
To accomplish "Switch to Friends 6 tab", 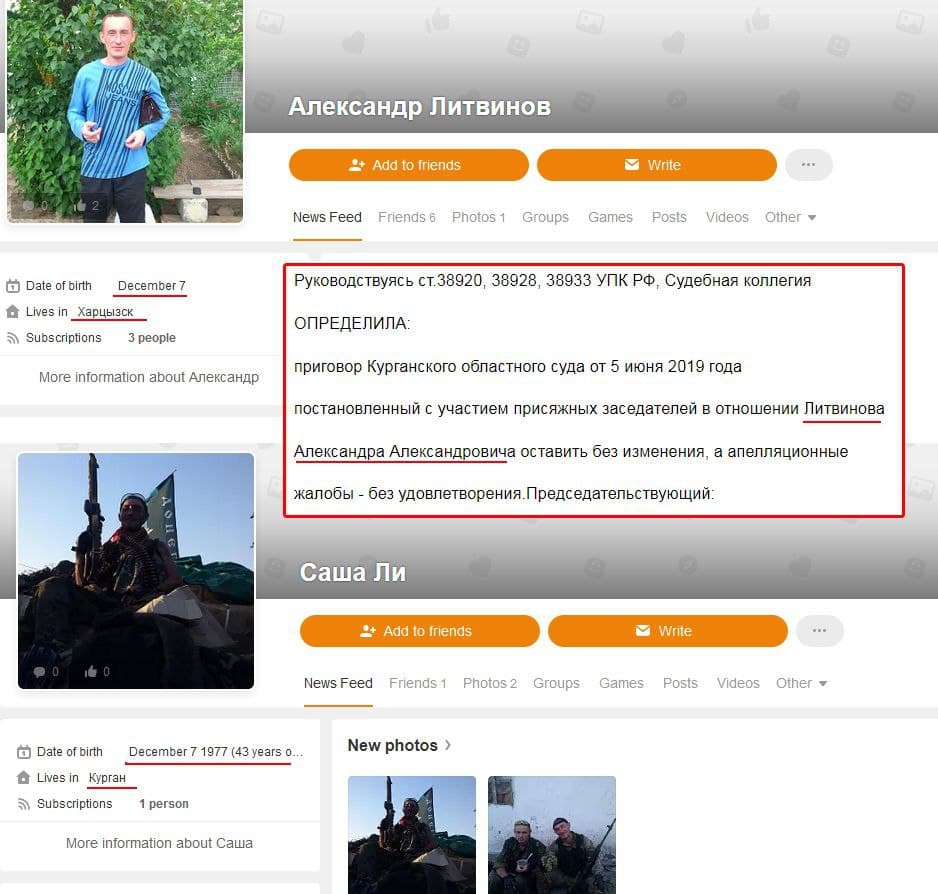I will tap(406, 217).
